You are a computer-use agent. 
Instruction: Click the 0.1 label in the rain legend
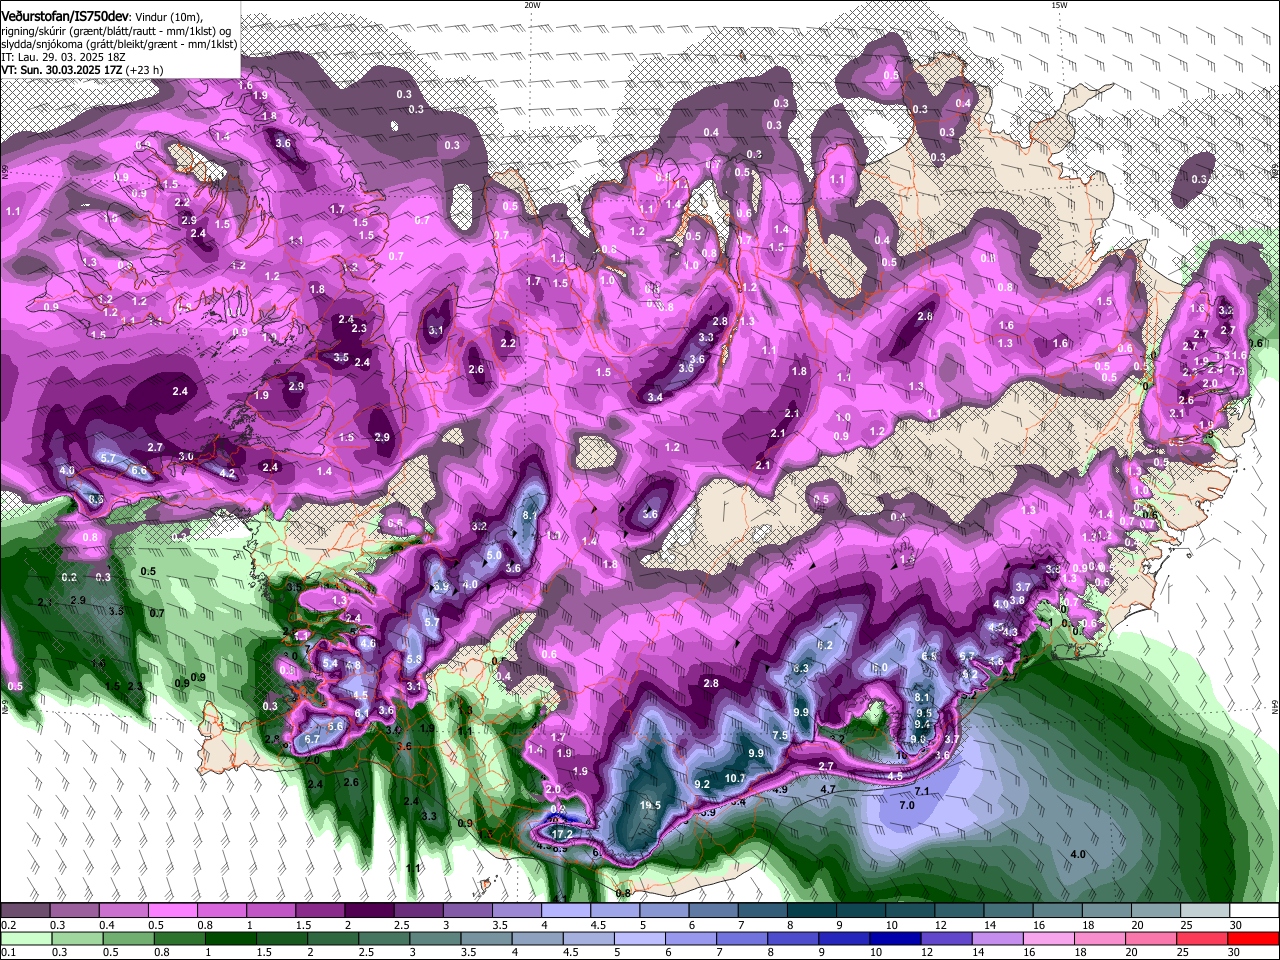pos(7,952)
